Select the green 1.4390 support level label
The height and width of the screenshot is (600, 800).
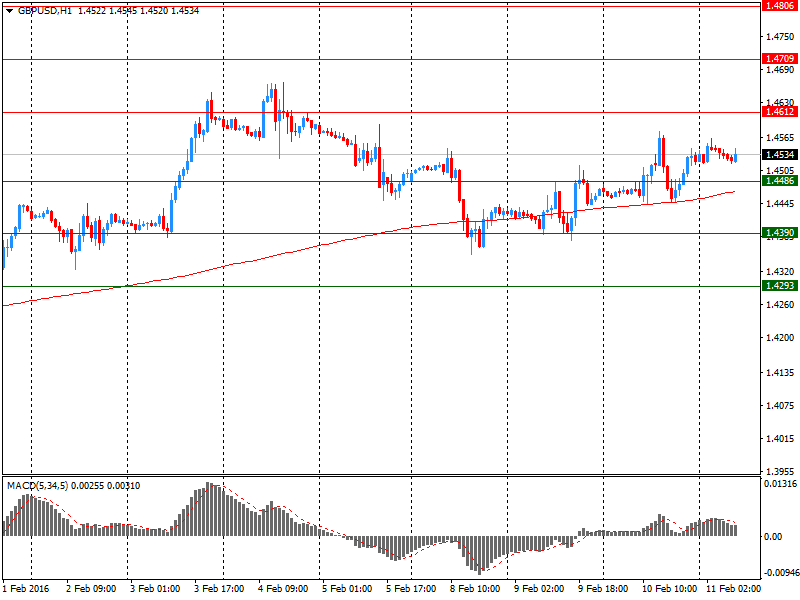point(780,233)
